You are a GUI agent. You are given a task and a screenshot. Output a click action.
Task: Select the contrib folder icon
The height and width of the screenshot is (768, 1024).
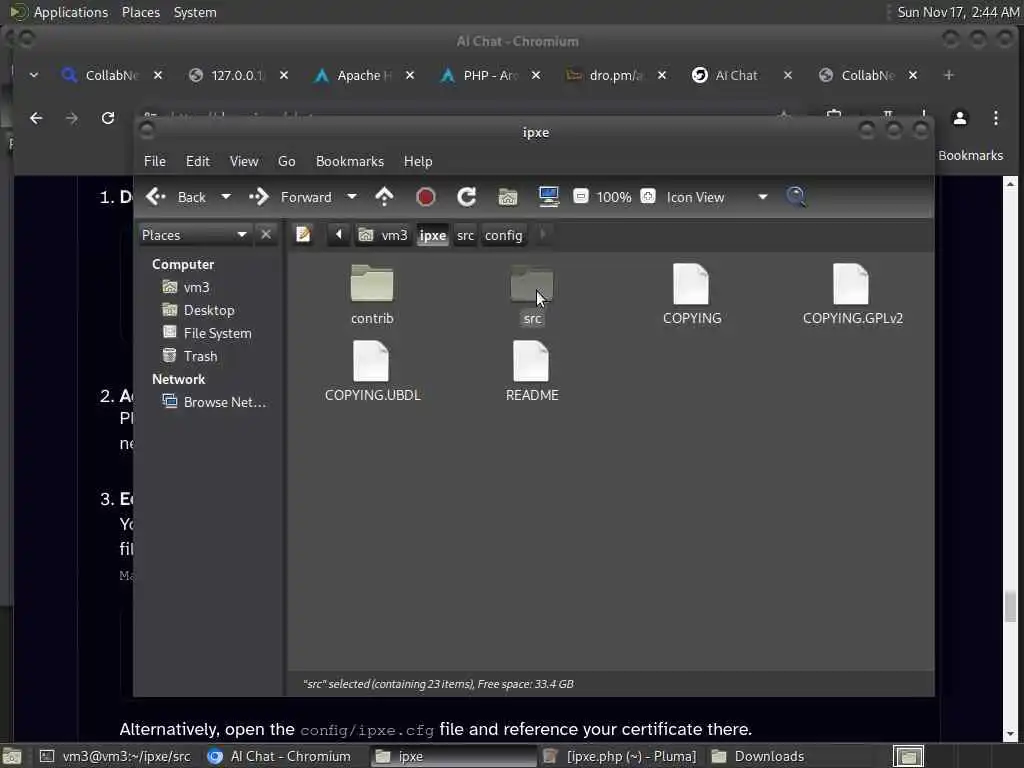point(372,283)
